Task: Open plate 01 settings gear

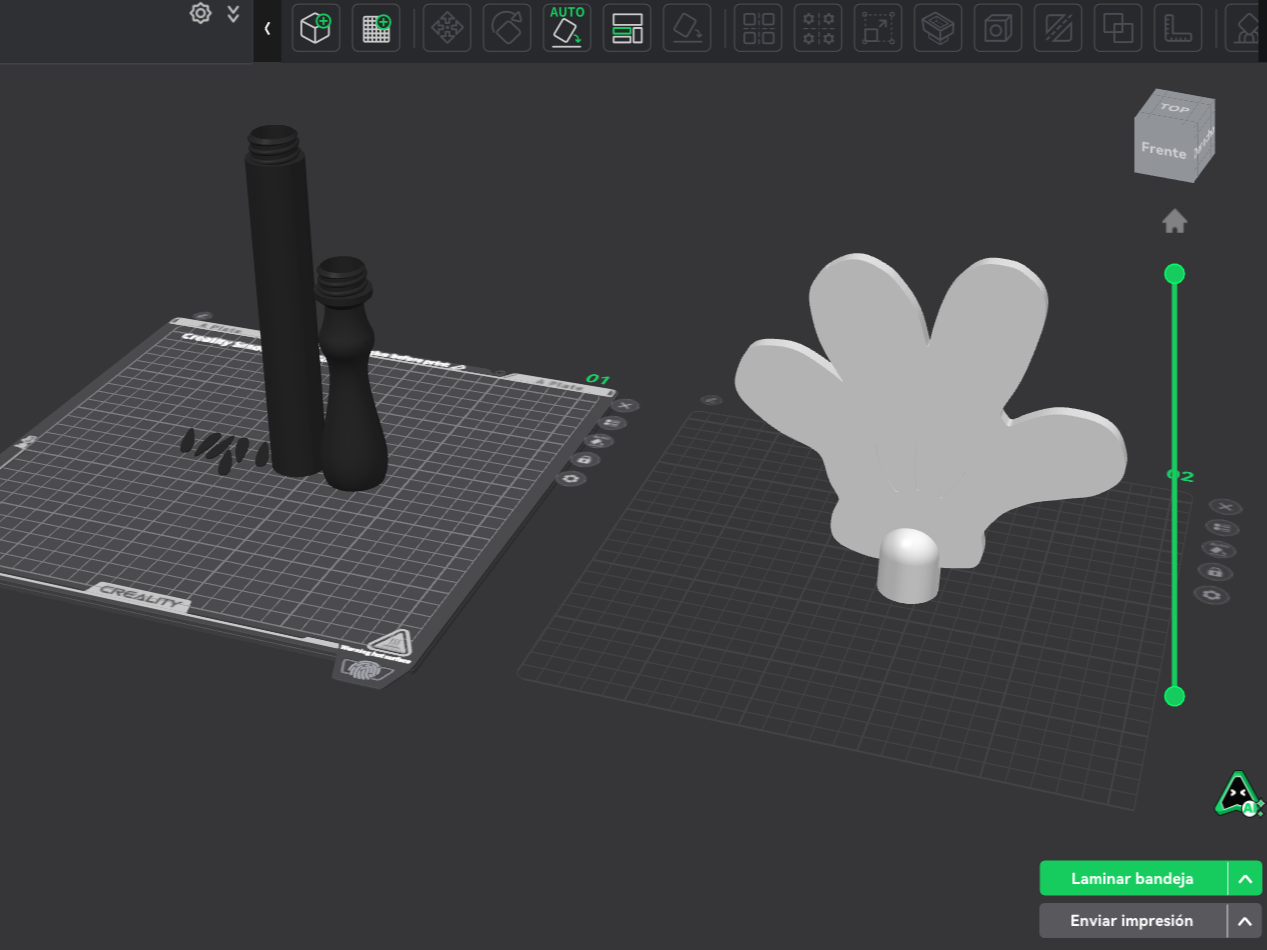Action: pos(572,479)
